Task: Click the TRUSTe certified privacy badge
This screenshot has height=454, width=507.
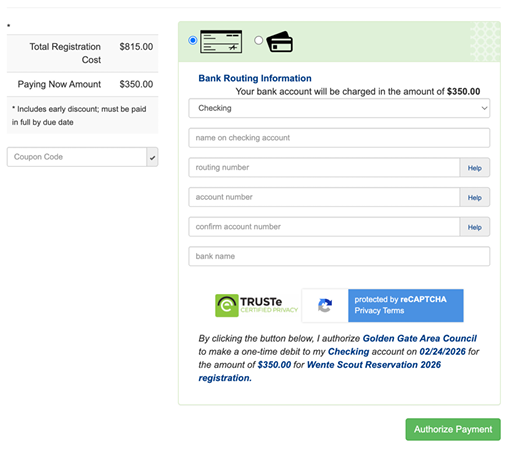Action: [x=256, y=305]
